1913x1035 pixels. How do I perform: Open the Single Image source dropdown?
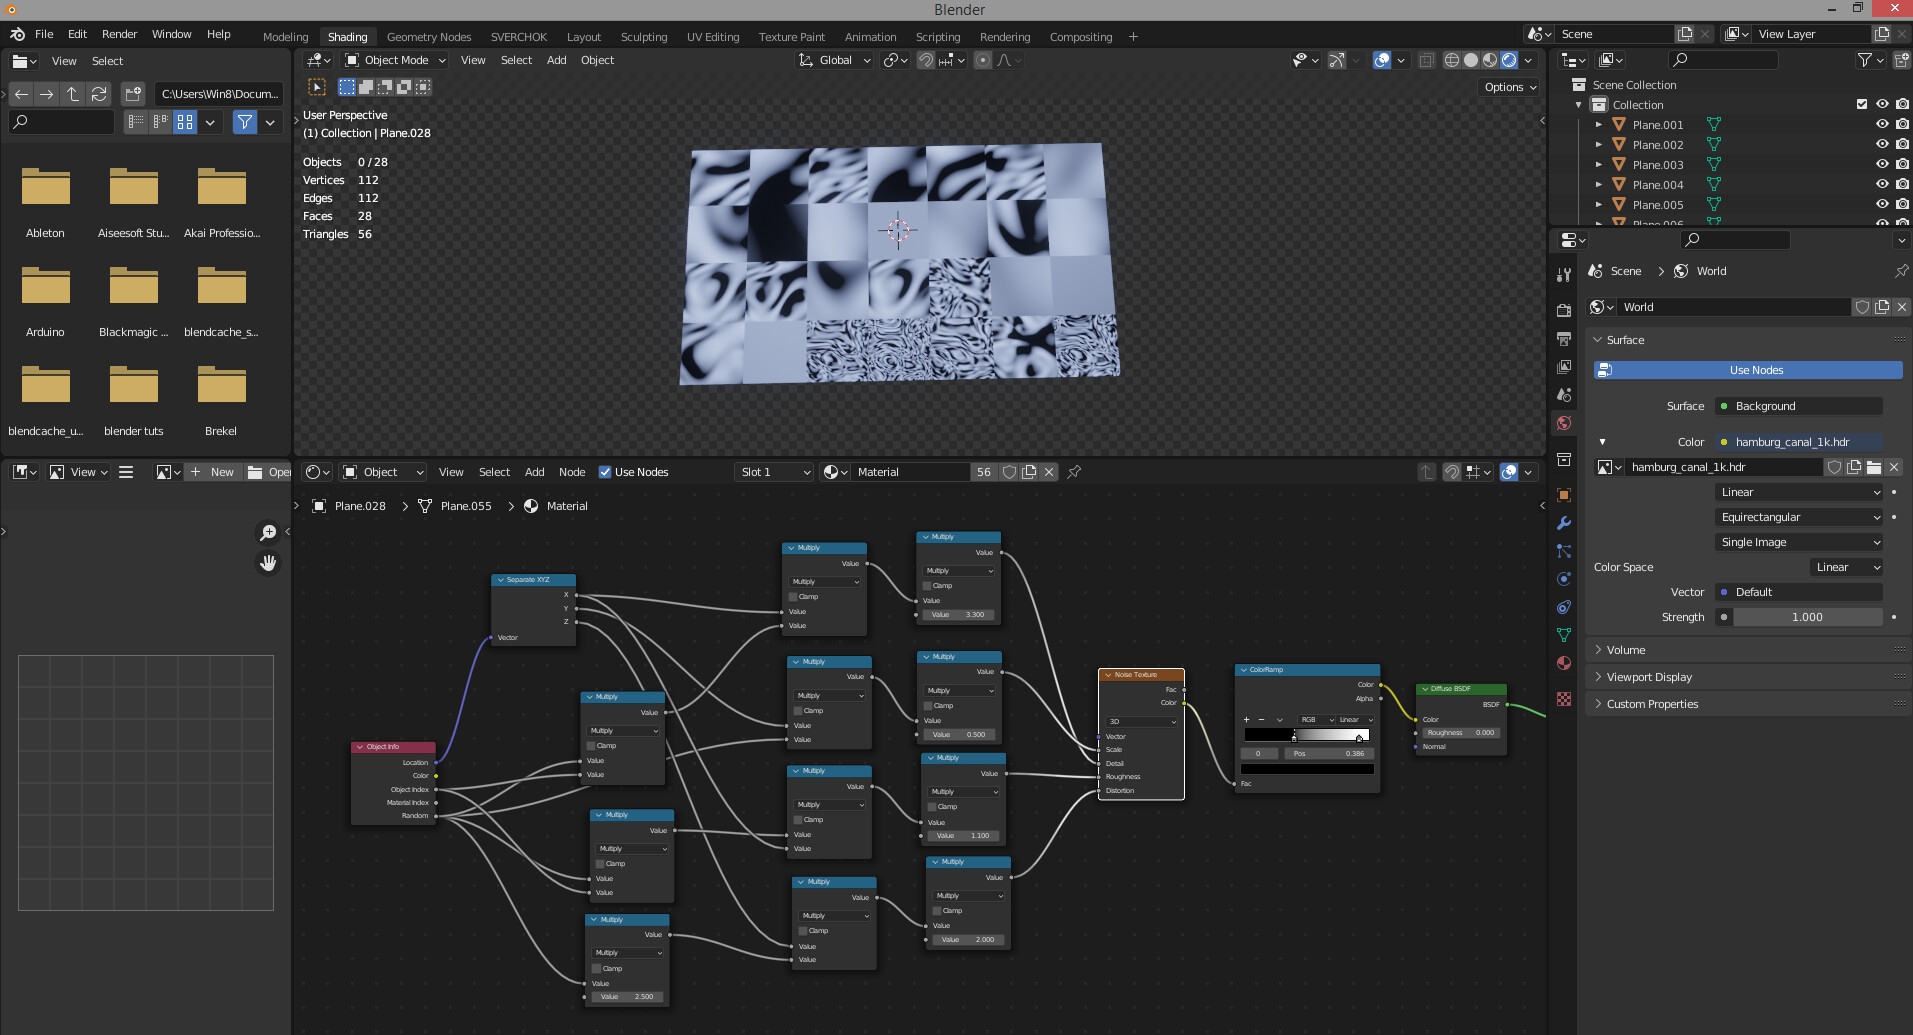pos(1799,542)
